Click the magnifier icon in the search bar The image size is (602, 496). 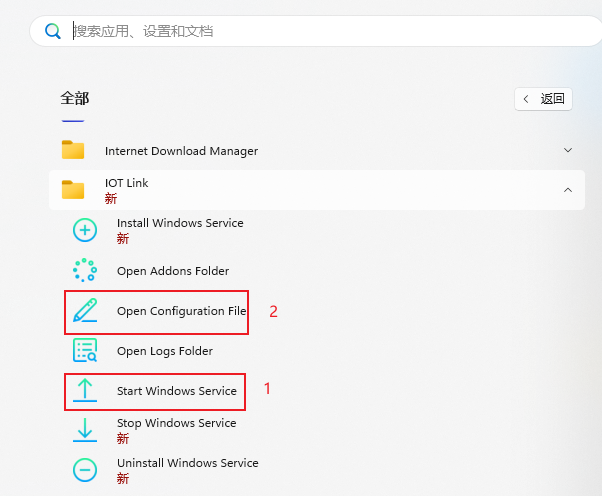click(53, 31)
